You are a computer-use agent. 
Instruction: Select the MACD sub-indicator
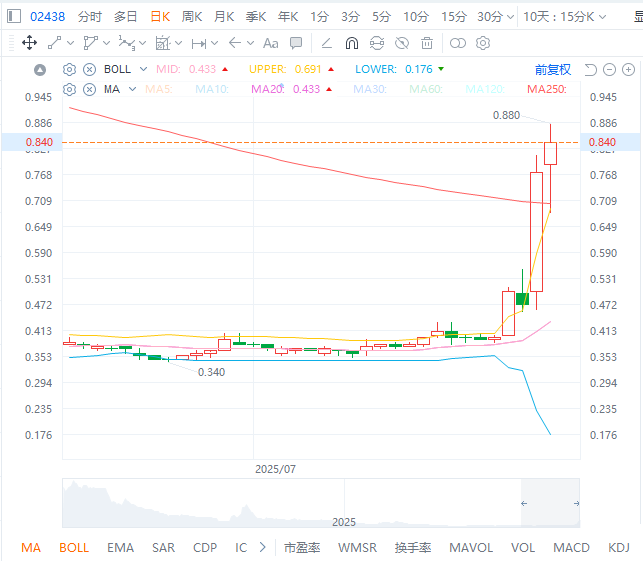tap(571, 547)
